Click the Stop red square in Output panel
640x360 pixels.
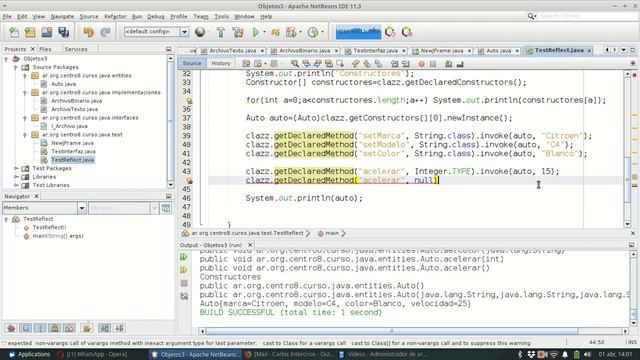[184, 283]
